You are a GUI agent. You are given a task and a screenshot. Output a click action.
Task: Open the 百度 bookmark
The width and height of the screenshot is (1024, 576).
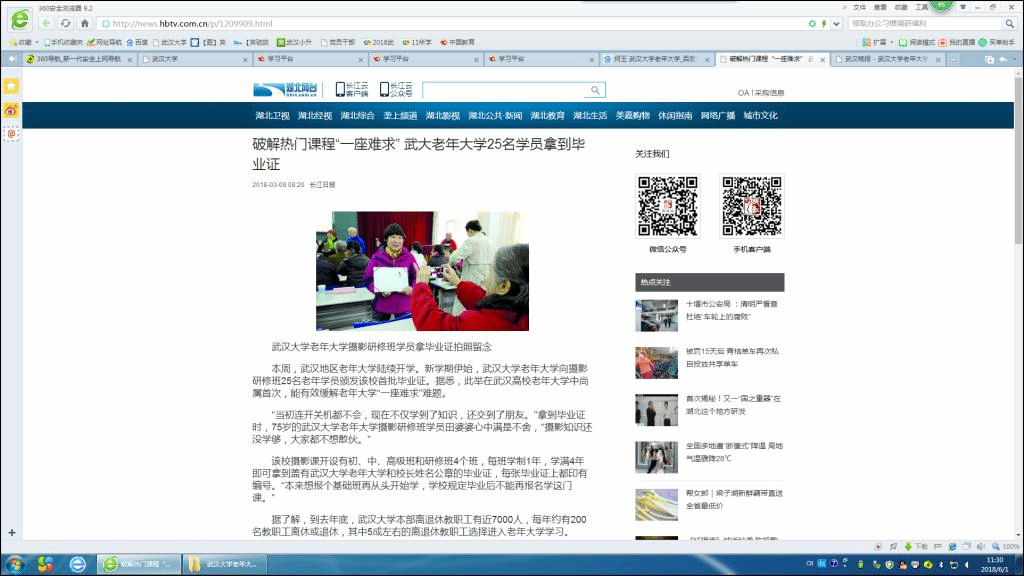coord(137,42)
